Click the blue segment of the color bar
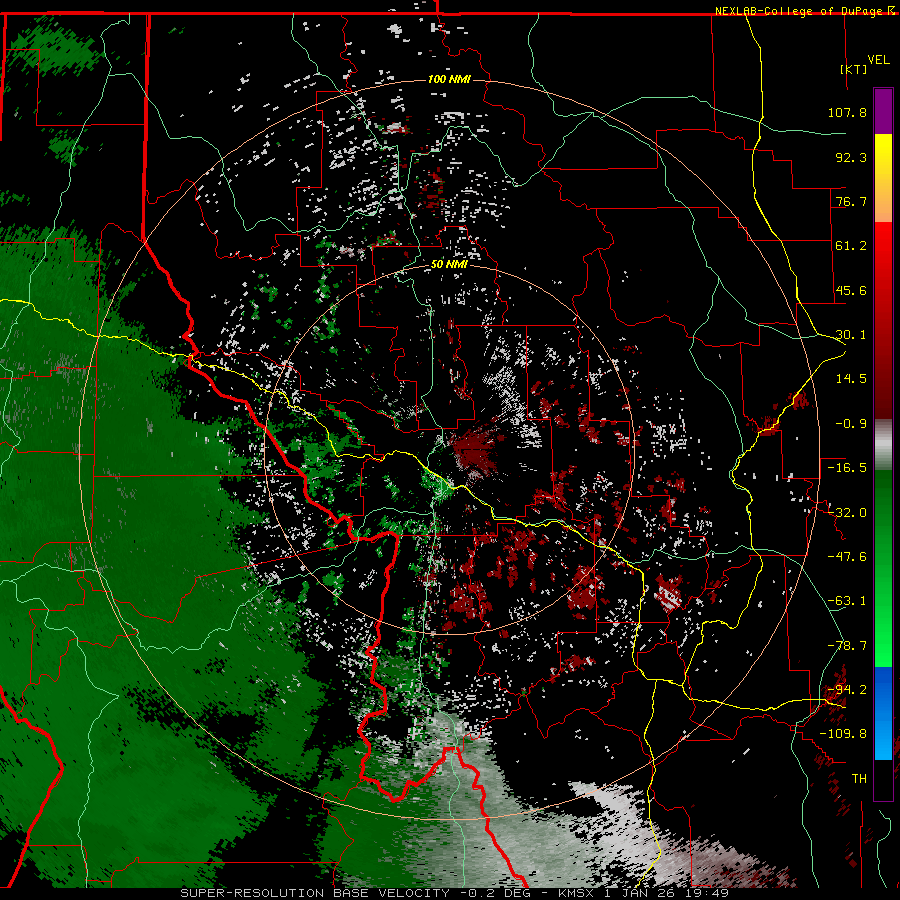The height and width of the screenshot is (900, 900). 883,712
